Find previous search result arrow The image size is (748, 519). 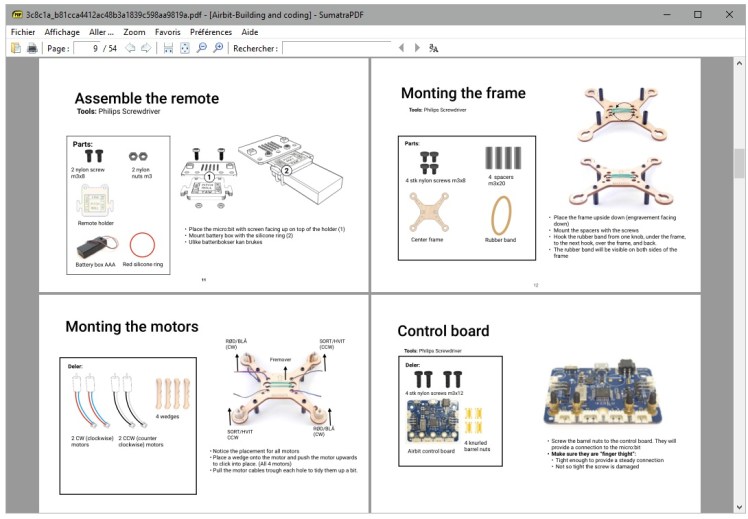tap(401, 48)
